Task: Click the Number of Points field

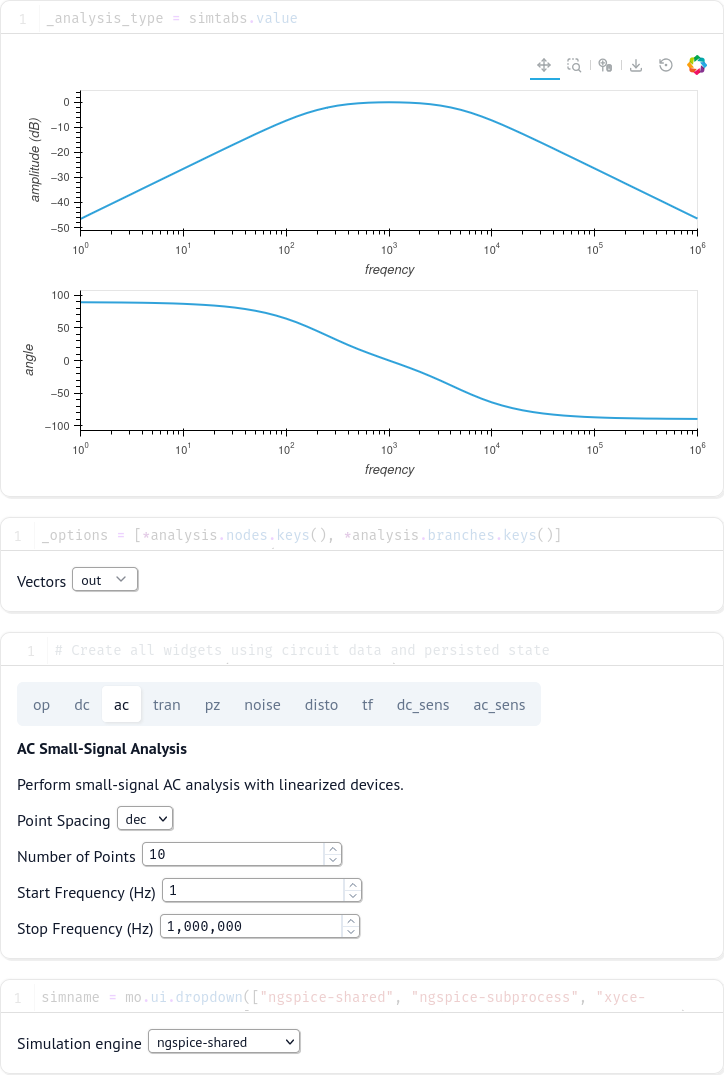Action: tap(233, 855)
